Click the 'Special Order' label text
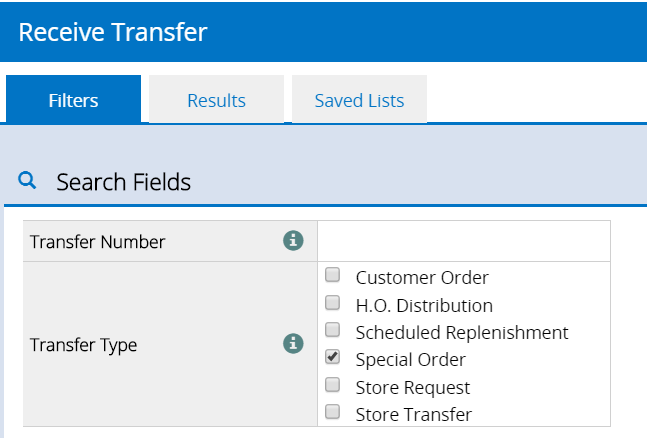 point(410,359)
